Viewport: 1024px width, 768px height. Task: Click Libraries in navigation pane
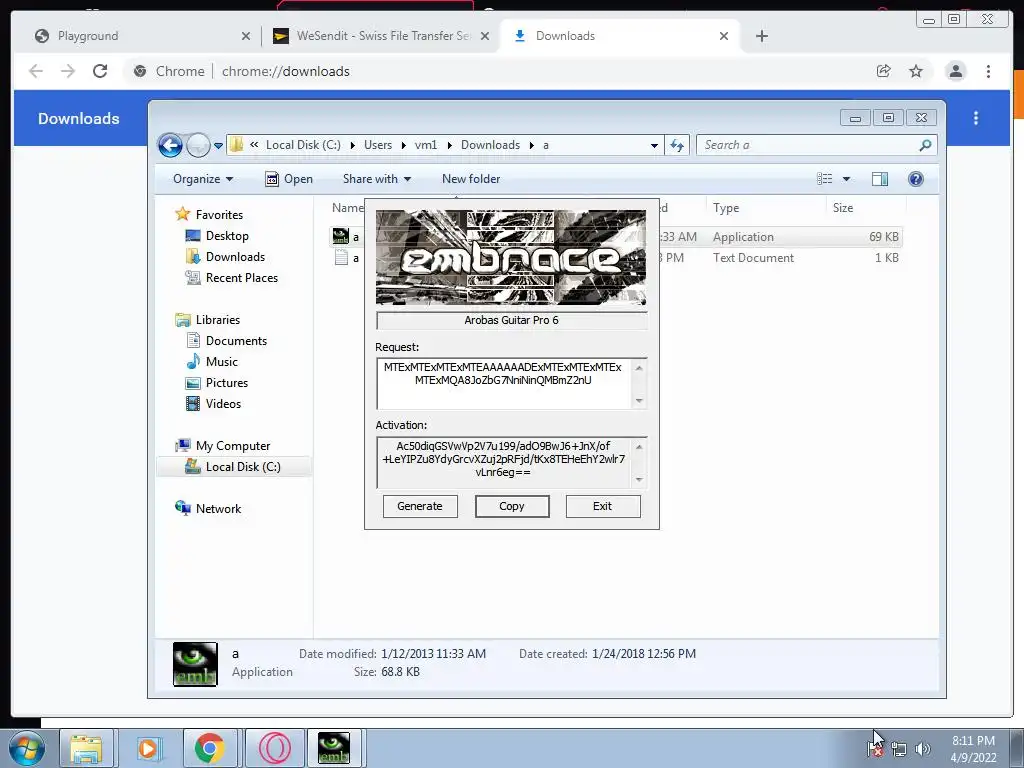208,319
